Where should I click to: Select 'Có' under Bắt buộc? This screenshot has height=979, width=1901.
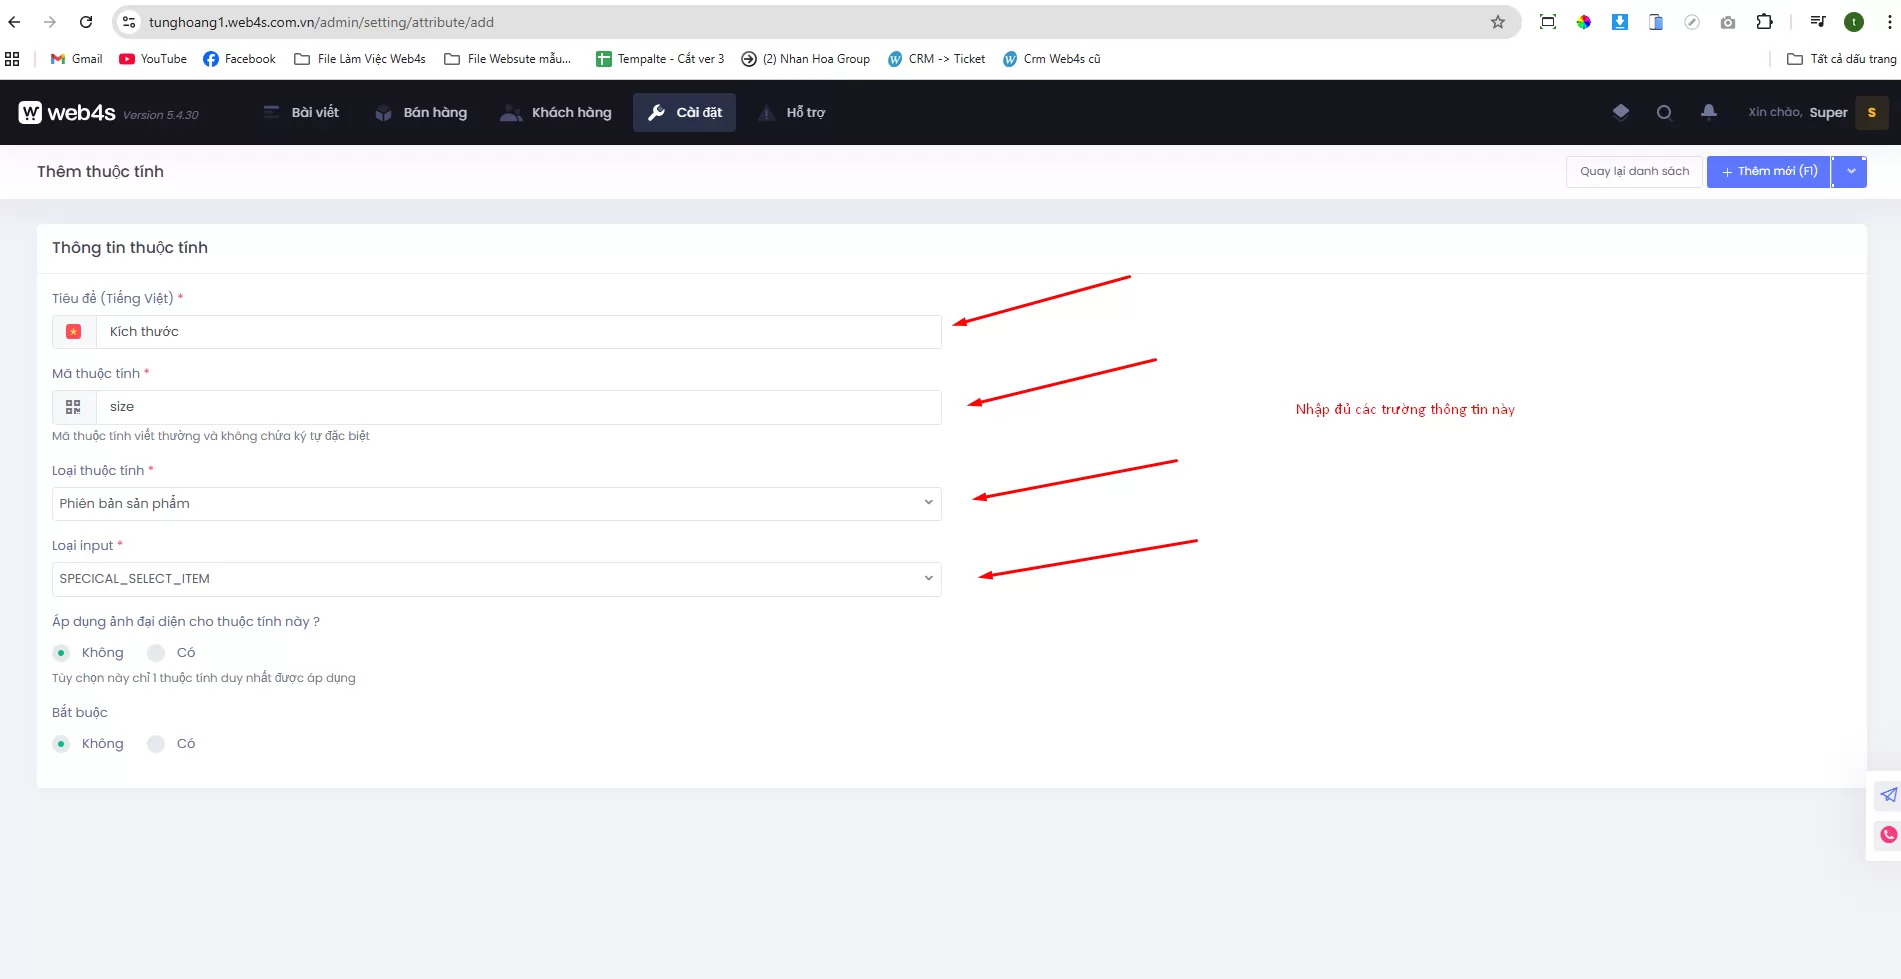point(156,744)
